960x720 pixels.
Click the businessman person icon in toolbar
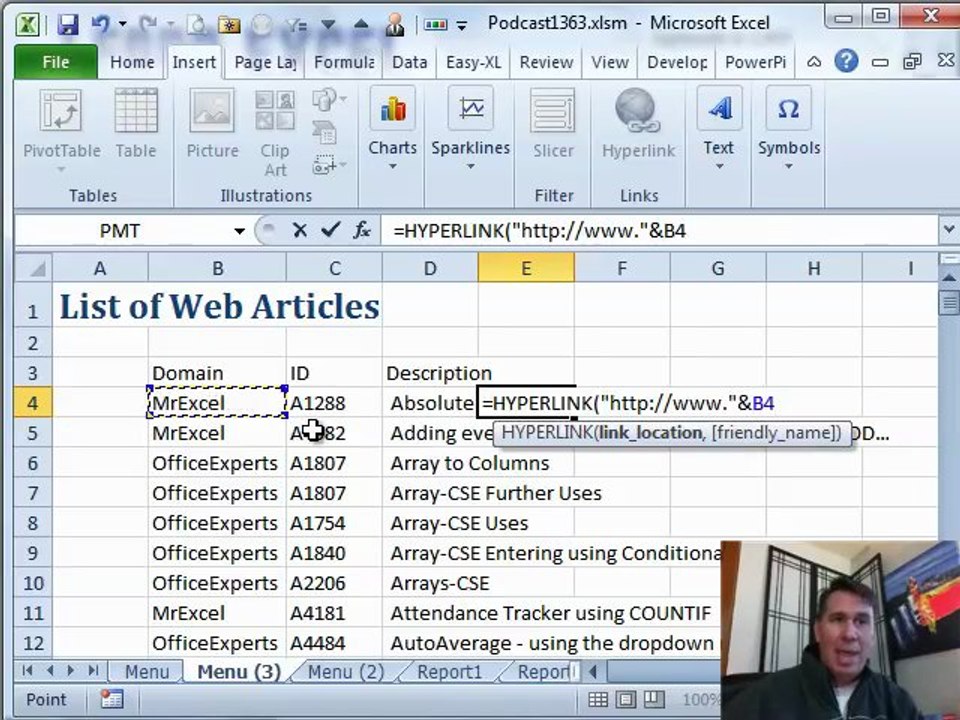395,24
